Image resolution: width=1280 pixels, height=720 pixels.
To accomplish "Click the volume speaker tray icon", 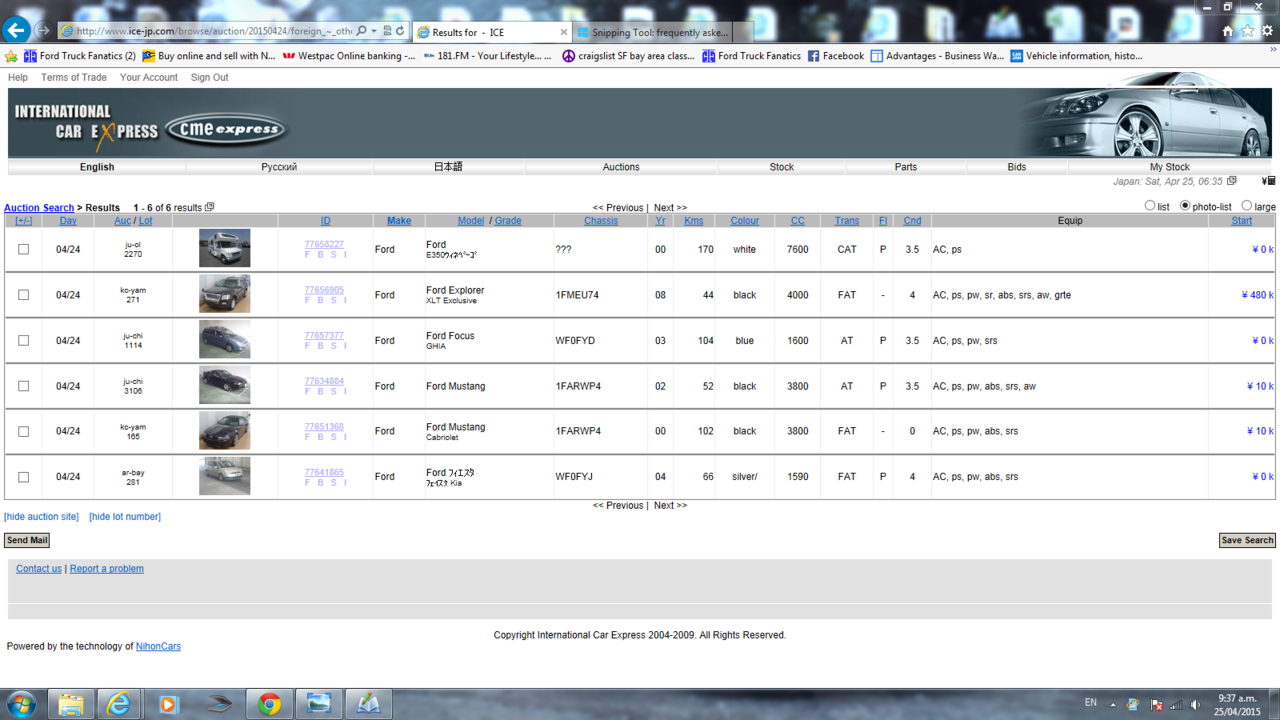I will (1195, 705).
